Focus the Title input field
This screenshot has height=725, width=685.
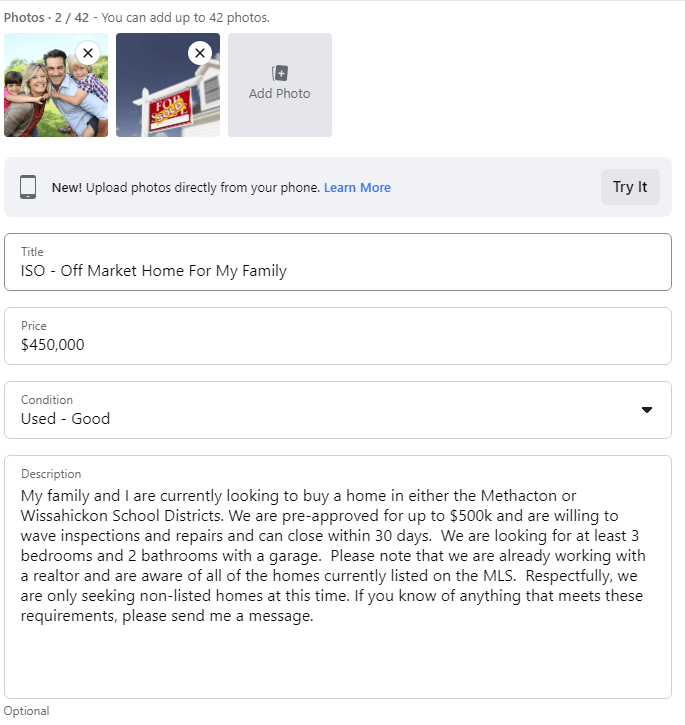point(338,262)
